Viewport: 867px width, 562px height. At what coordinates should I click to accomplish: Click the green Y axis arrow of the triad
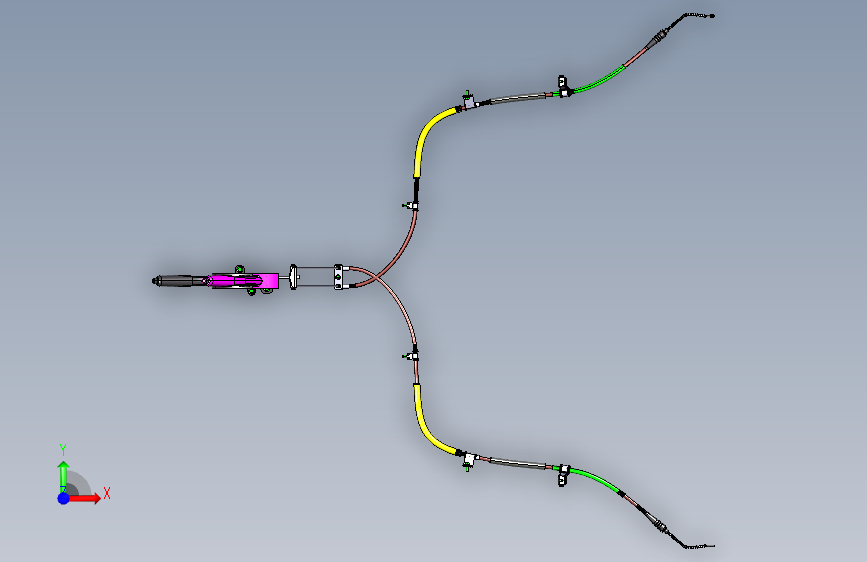pos(64,477)
